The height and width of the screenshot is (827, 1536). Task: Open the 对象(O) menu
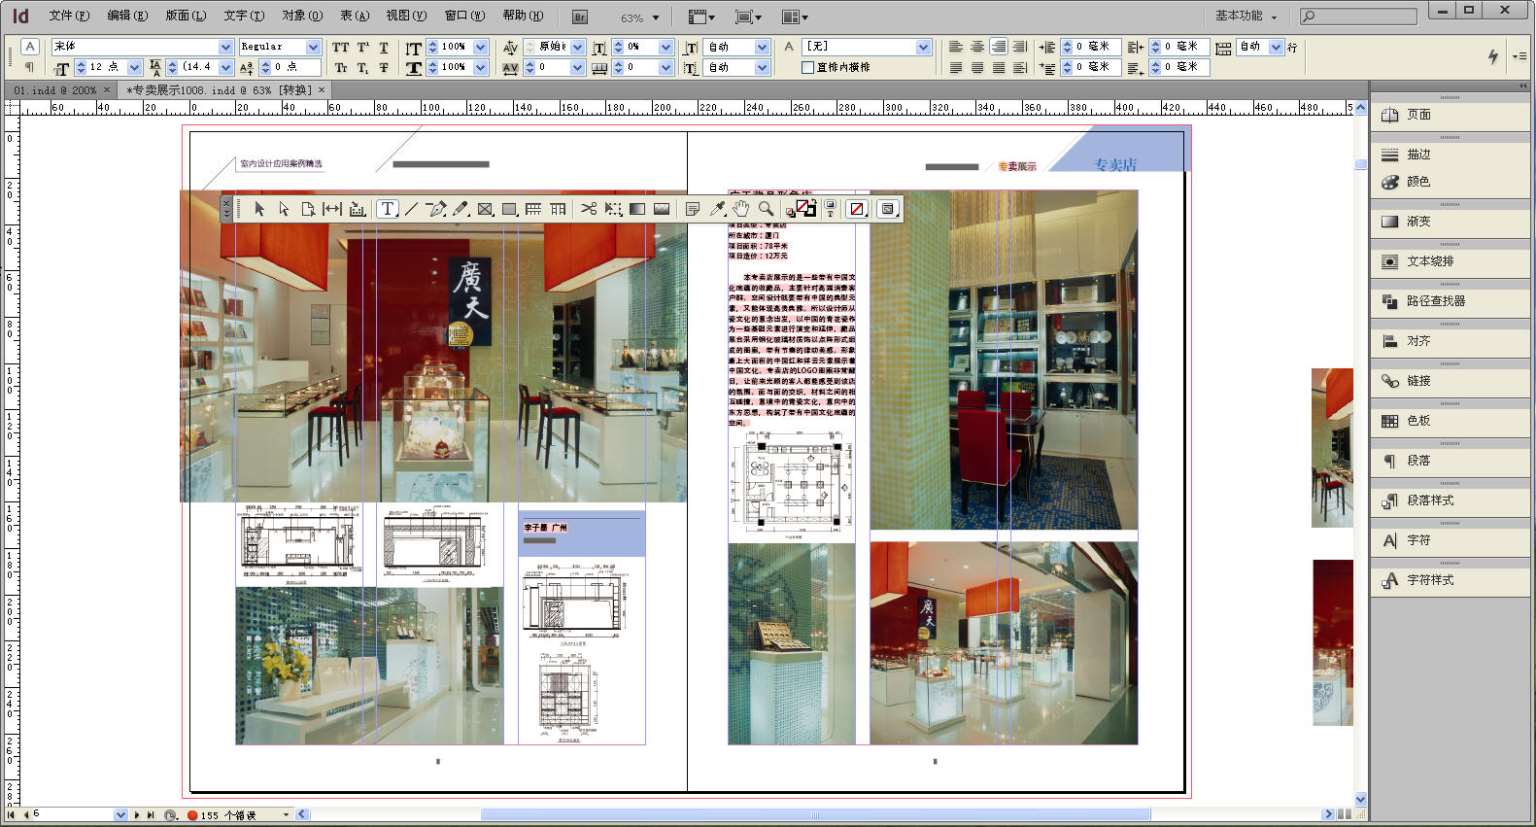coord(302,16)
